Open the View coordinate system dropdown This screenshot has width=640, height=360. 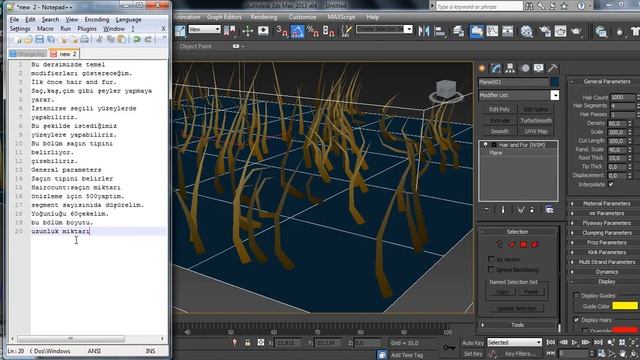click(x=204, y=29)
